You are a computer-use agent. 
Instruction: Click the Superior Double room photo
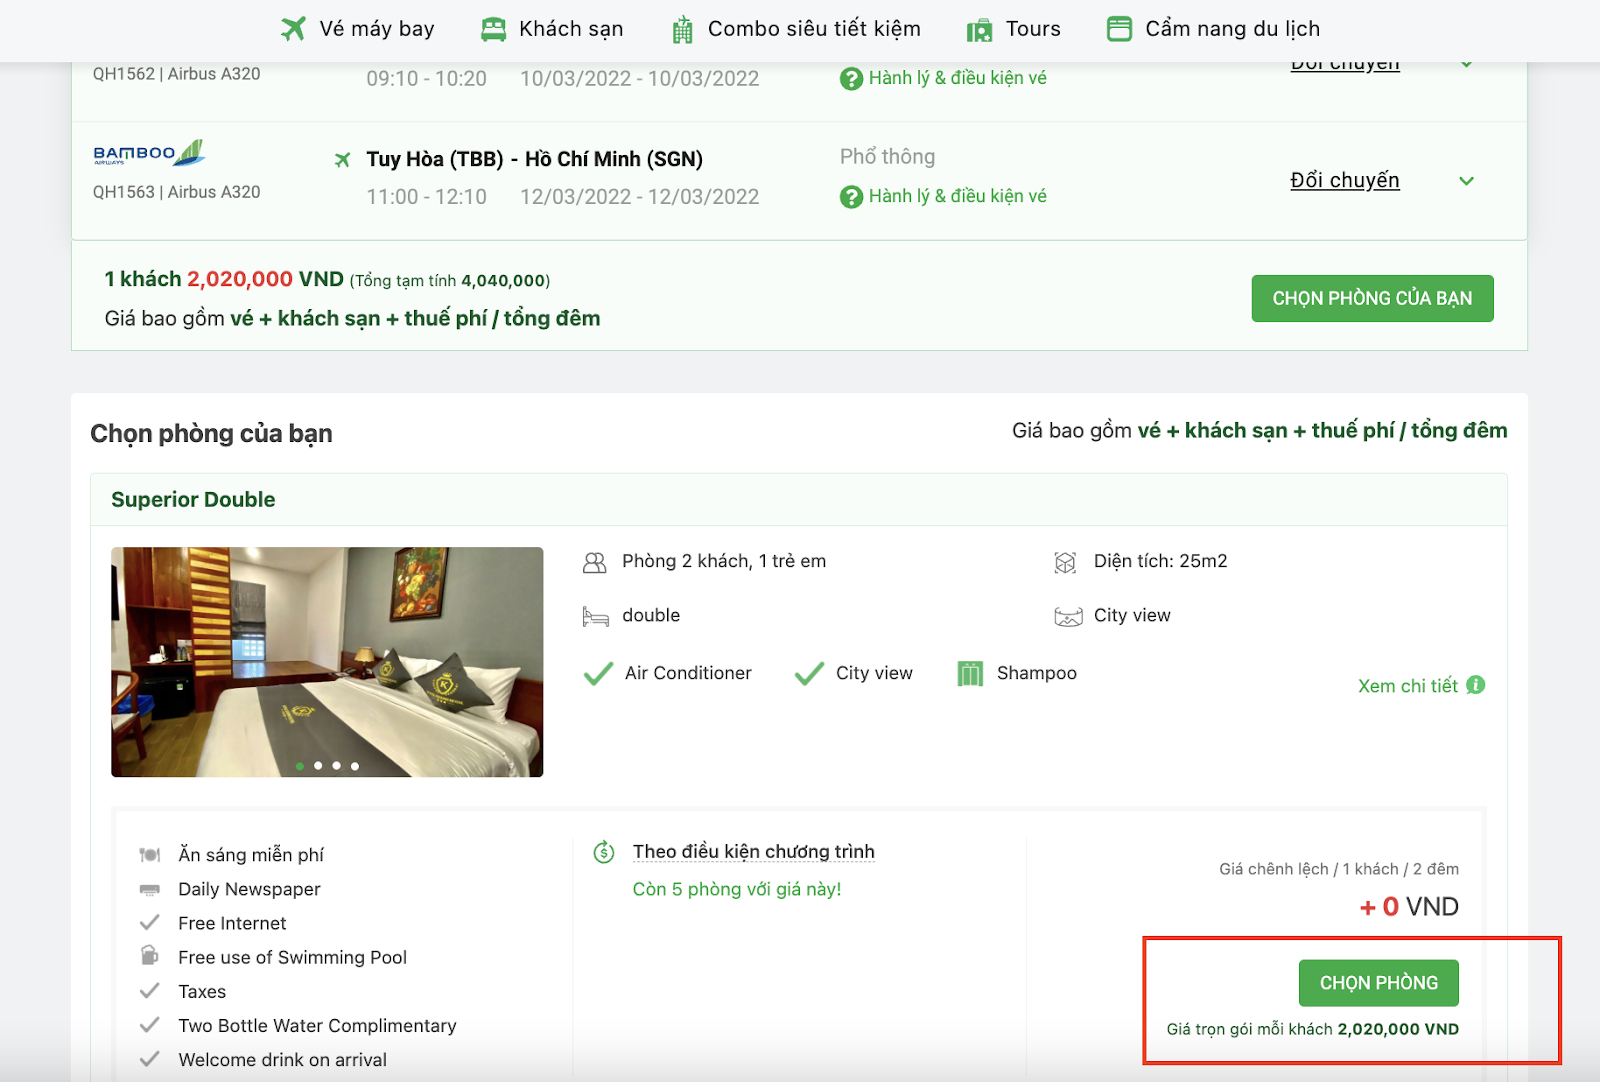(327, 662)
